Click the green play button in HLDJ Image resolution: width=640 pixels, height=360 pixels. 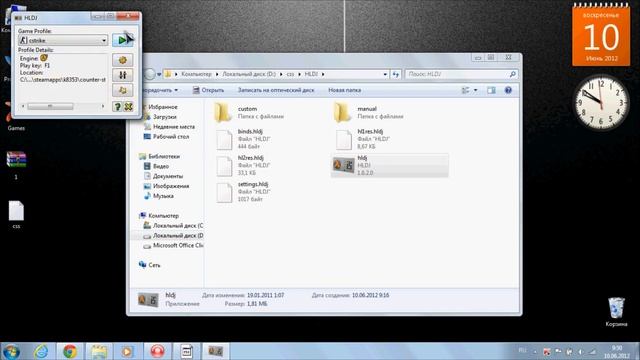tap(122, 40)
